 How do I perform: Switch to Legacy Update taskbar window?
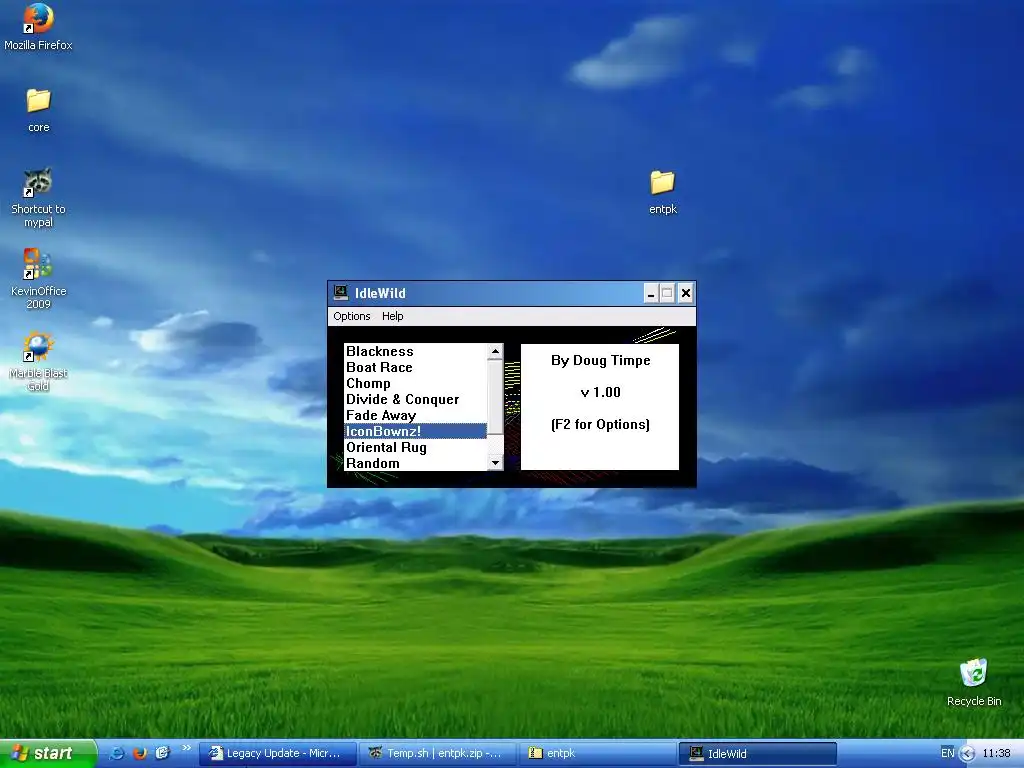pyautogui.click(x=278, y=753)
